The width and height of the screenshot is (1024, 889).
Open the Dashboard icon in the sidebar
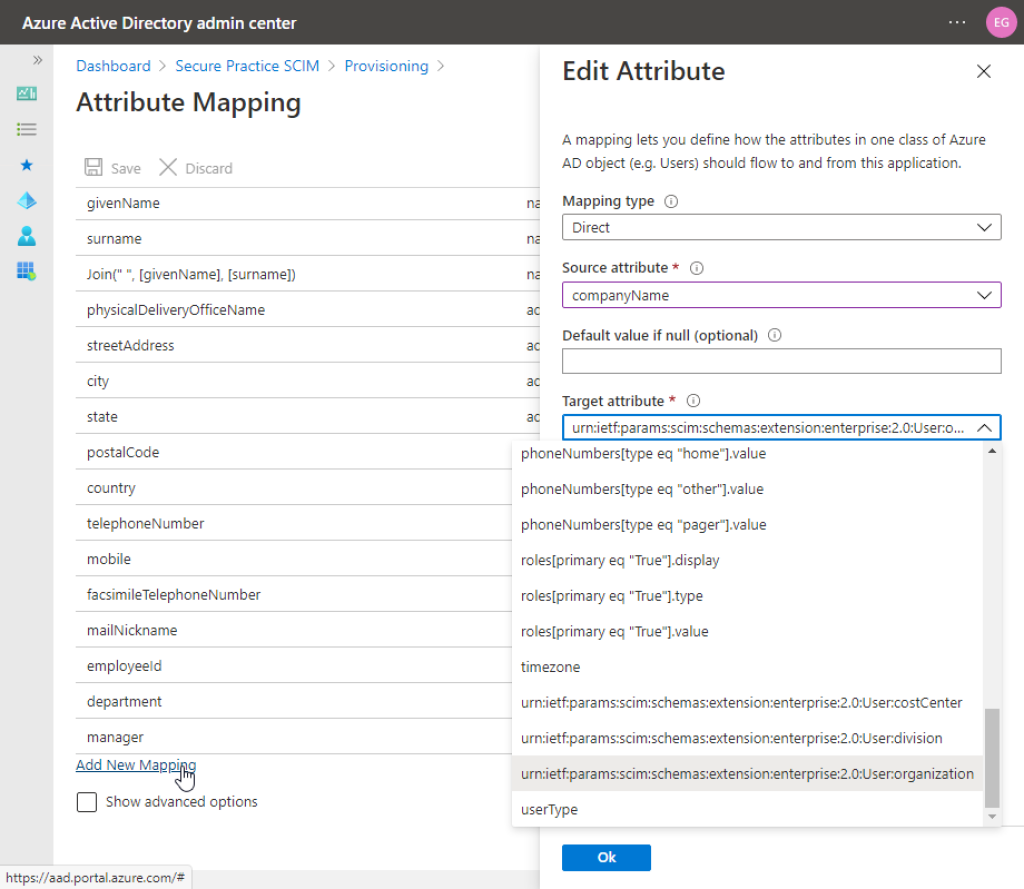pyautogui.click(x=26, y=94)
